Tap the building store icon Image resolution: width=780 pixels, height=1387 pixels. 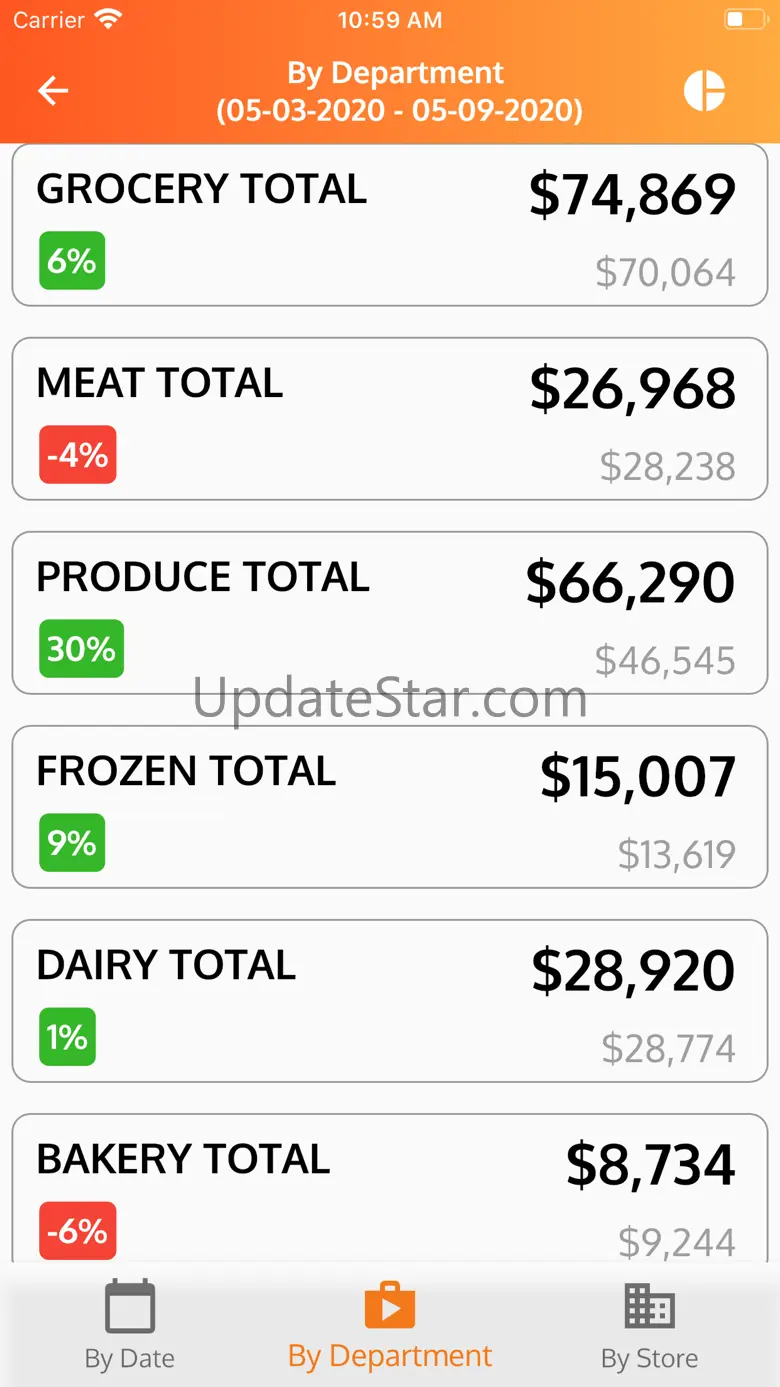coord(649,1305)
